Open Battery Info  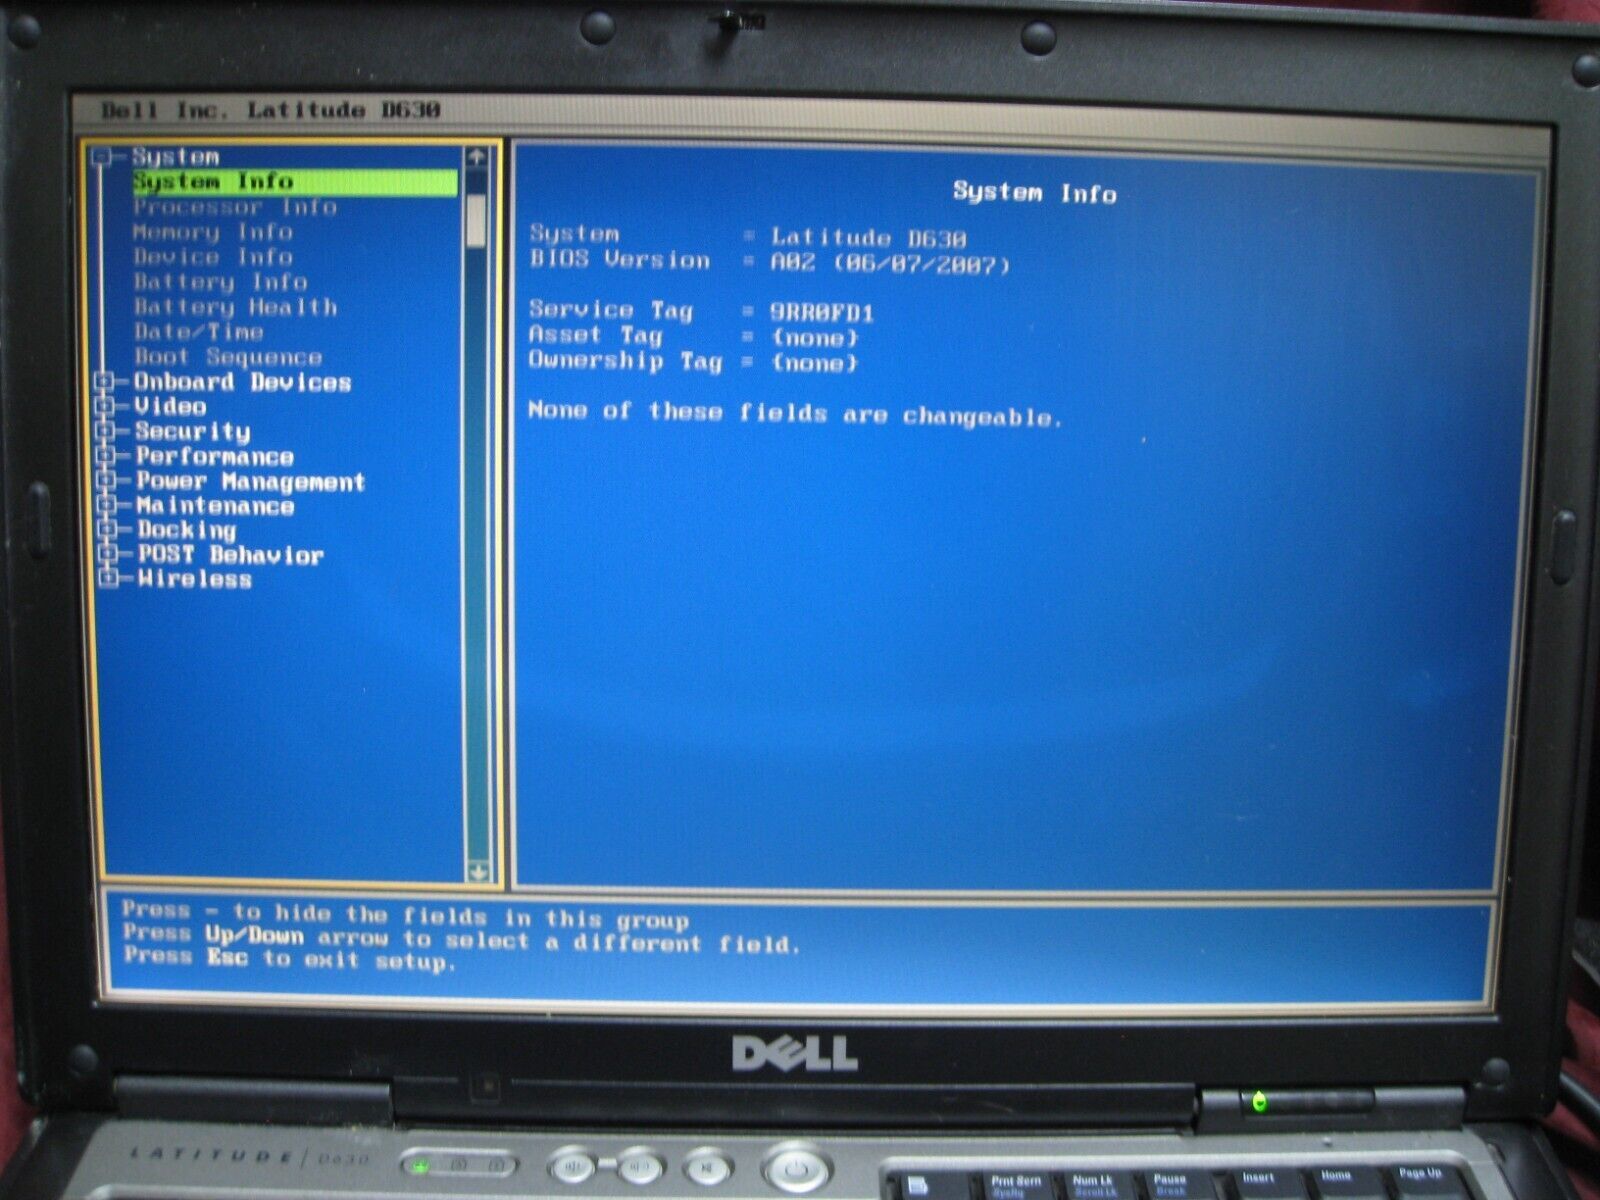[x=221, y=282]
